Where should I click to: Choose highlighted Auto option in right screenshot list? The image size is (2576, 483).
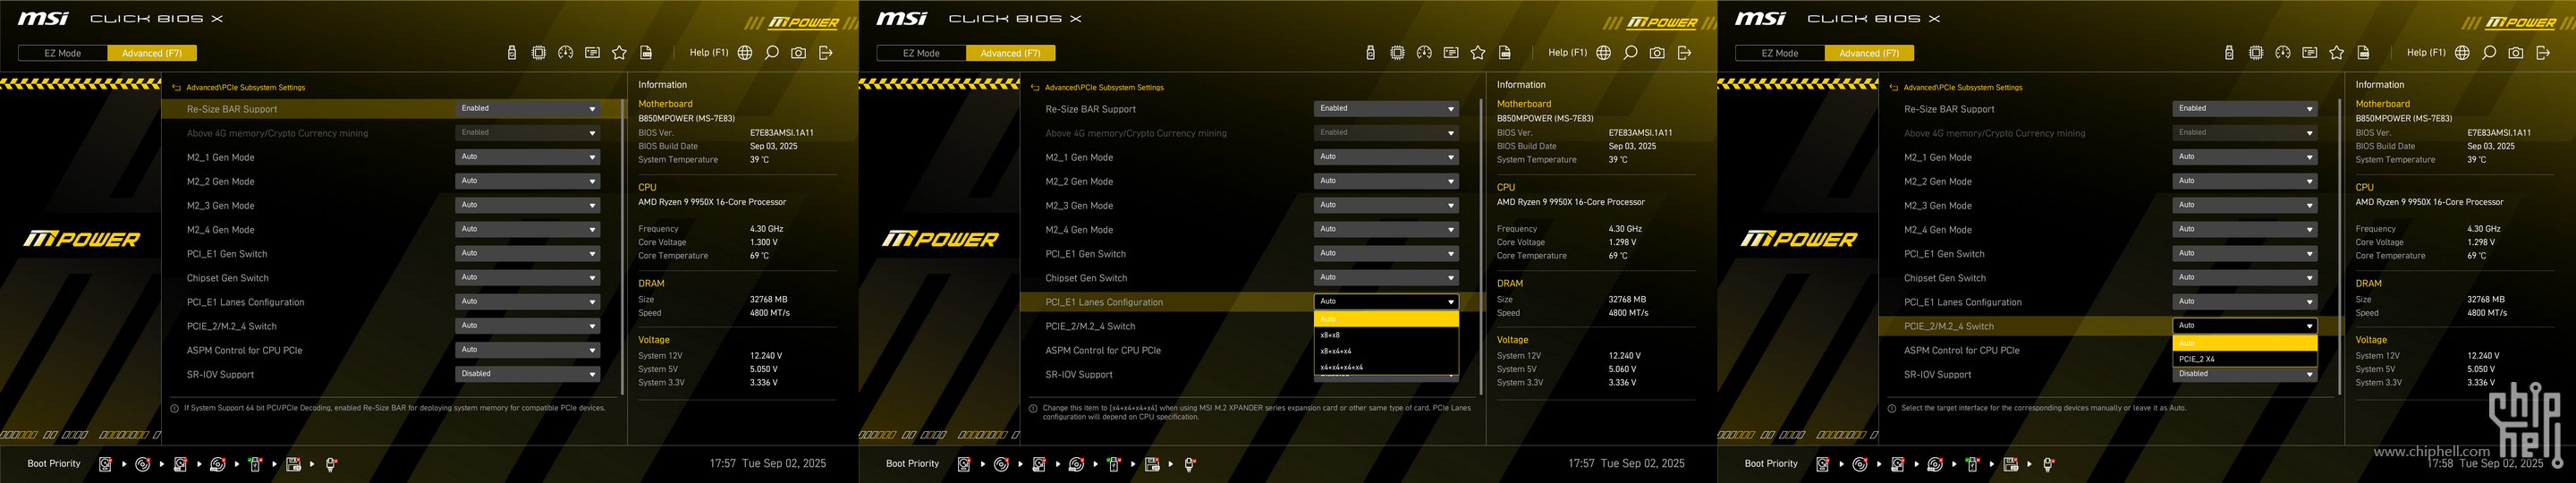pos(2245,343)
